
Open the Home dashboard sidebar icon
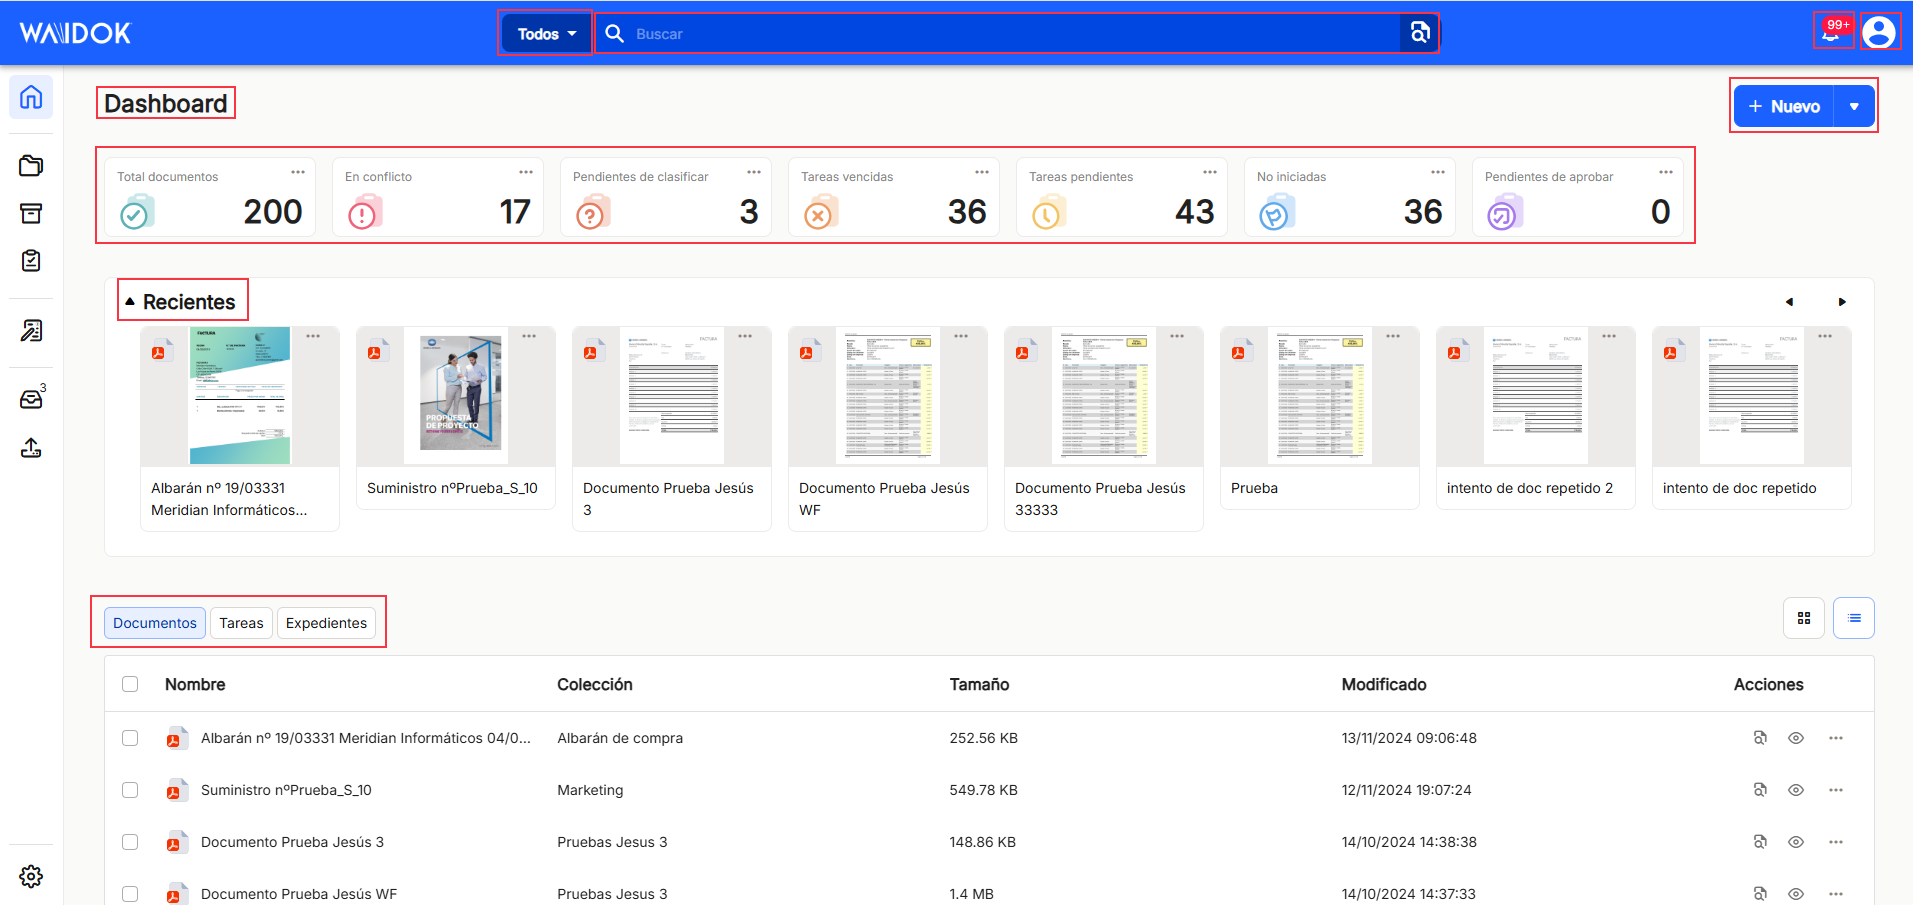click(31, 97)
